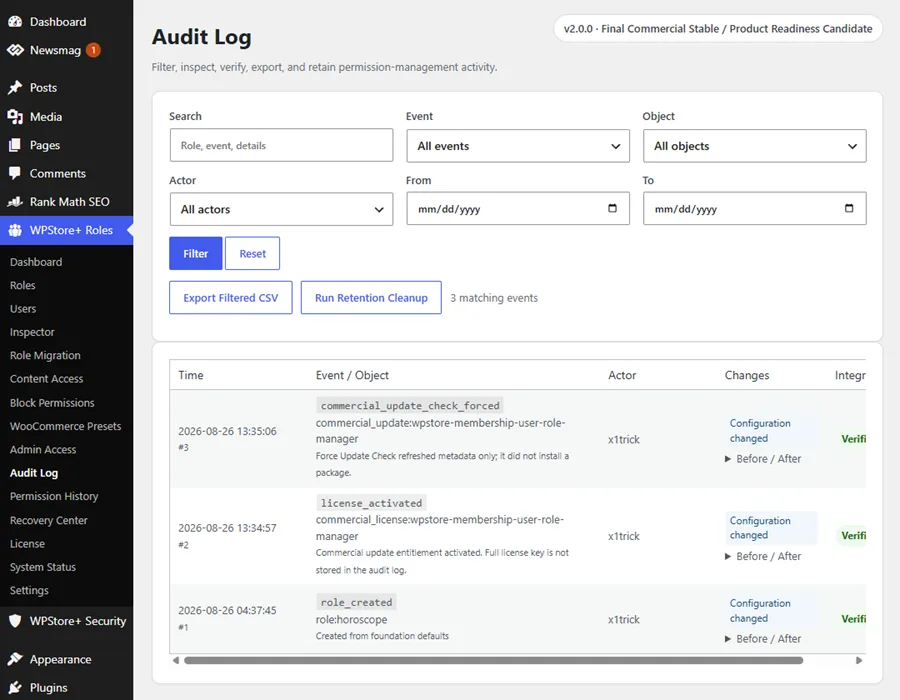Click the v2.0.0 version badge

tap(718, 29)
